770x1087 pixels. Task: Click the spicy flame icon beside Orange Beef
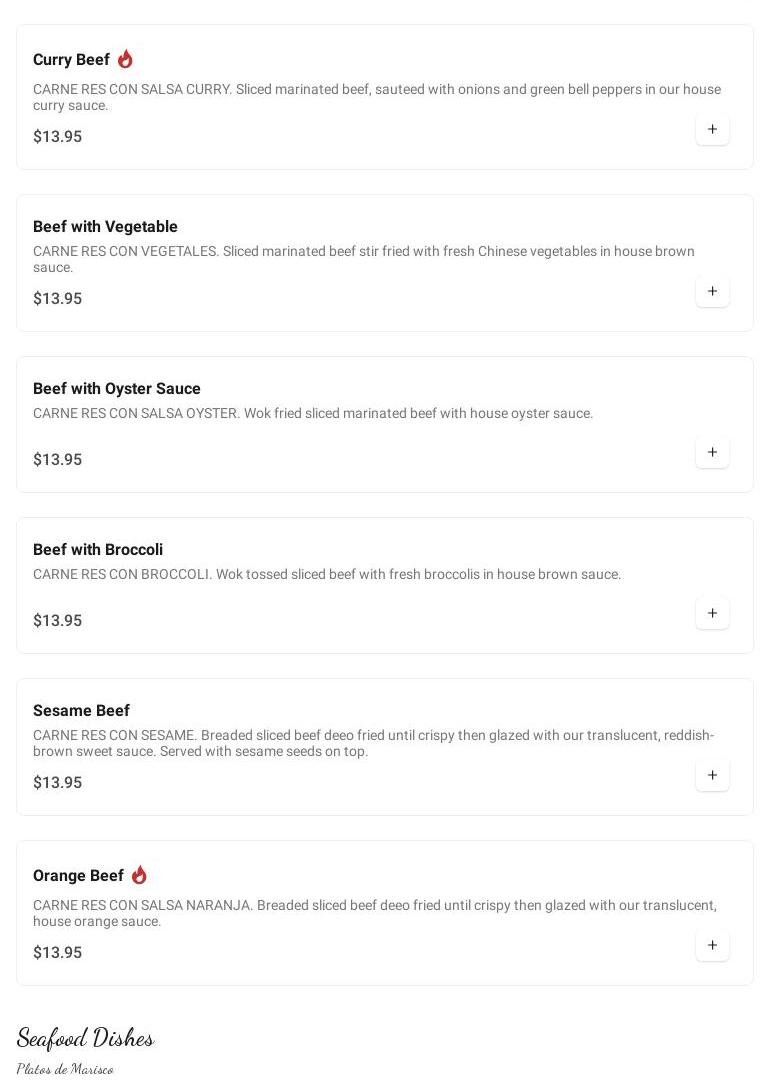point(139,875)
